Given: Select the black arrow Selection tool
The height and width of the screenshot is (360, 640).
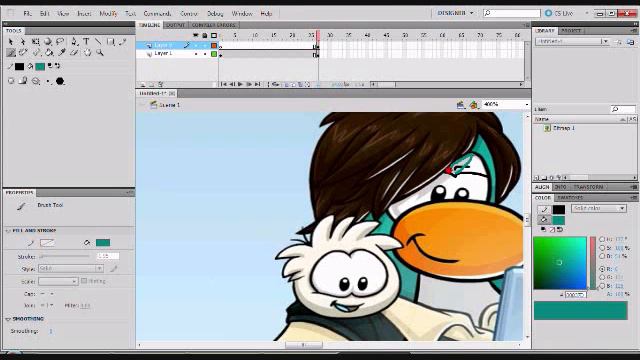Looking at the screenshot, I should tap(11, 42).
